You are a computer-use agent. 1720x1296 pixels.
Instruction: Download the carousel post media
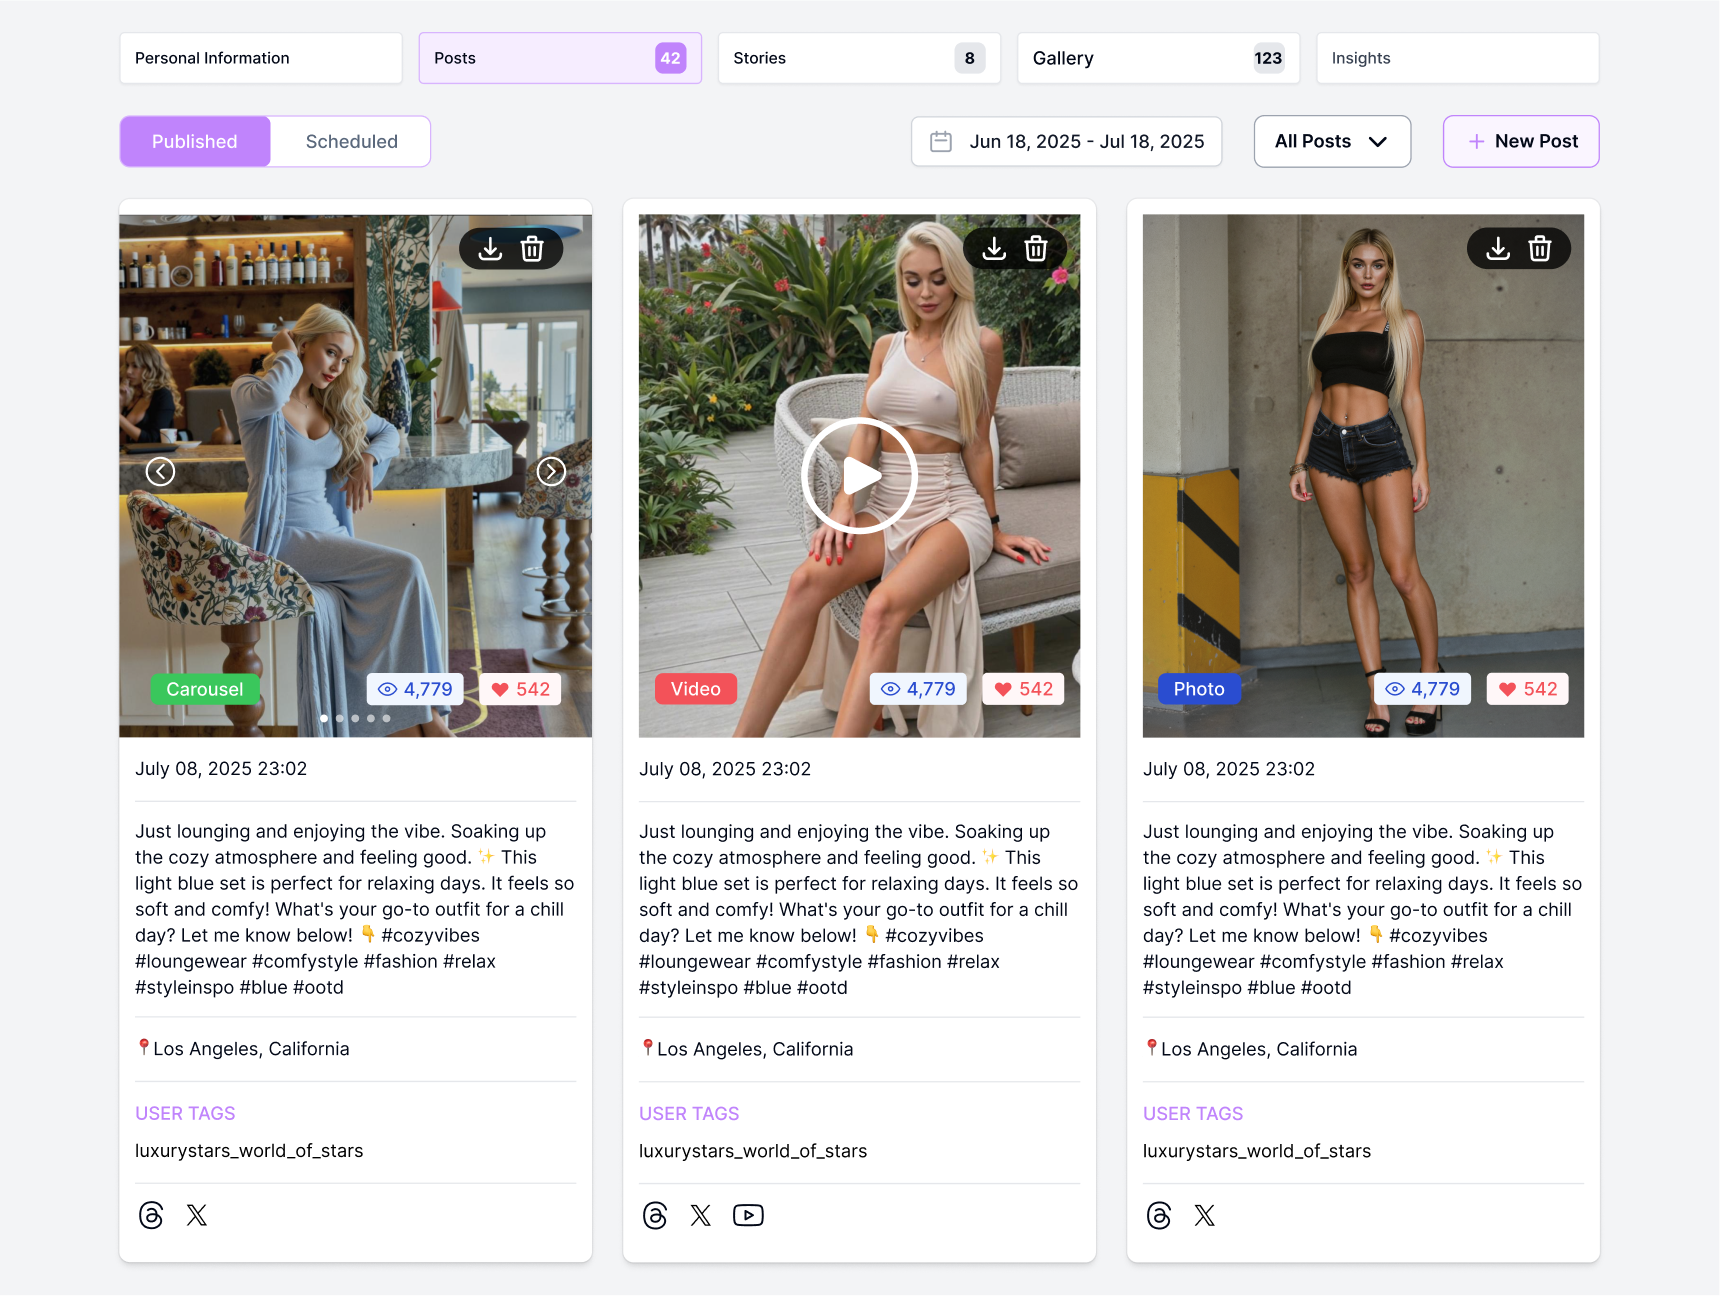(x=490, y=249)
